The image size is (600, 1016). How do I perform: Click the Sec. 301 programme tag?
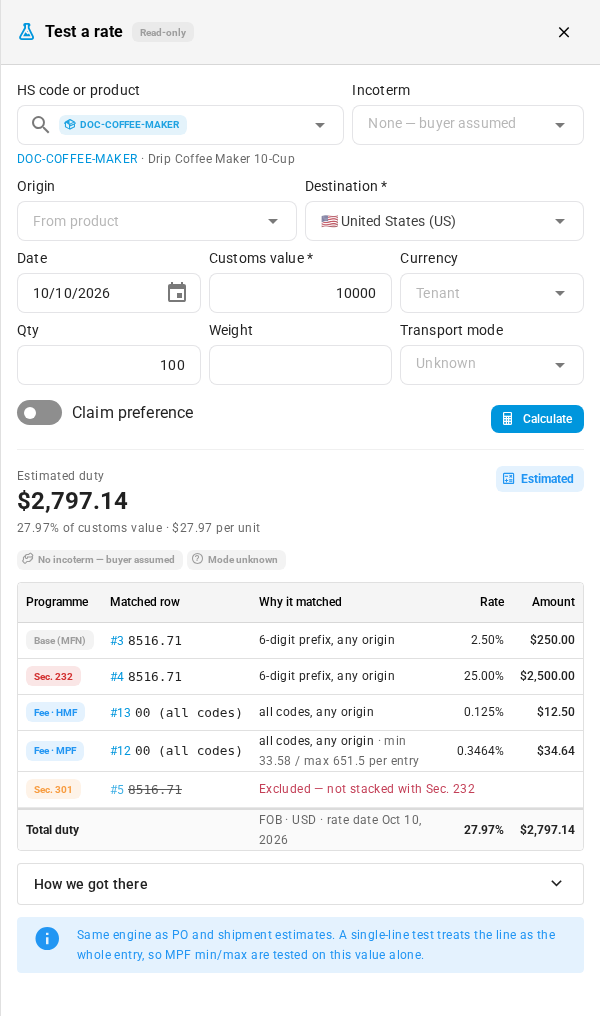pyautogui.click(x=53, y=789)
